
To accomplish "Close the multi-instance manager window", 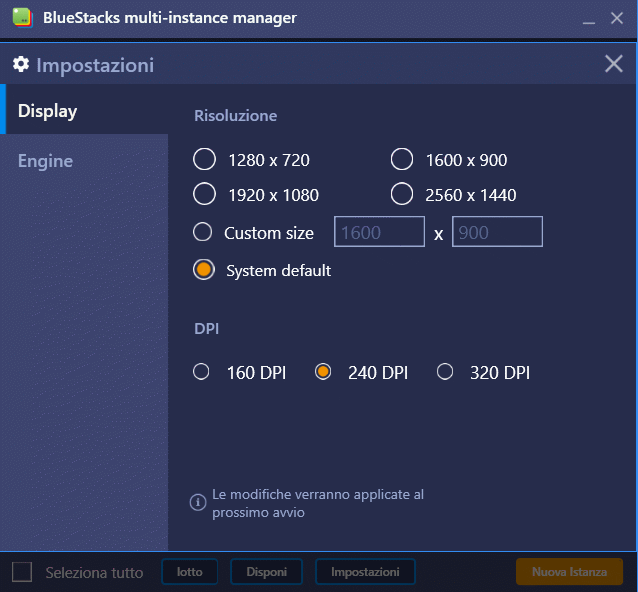I will click(617, 18).
